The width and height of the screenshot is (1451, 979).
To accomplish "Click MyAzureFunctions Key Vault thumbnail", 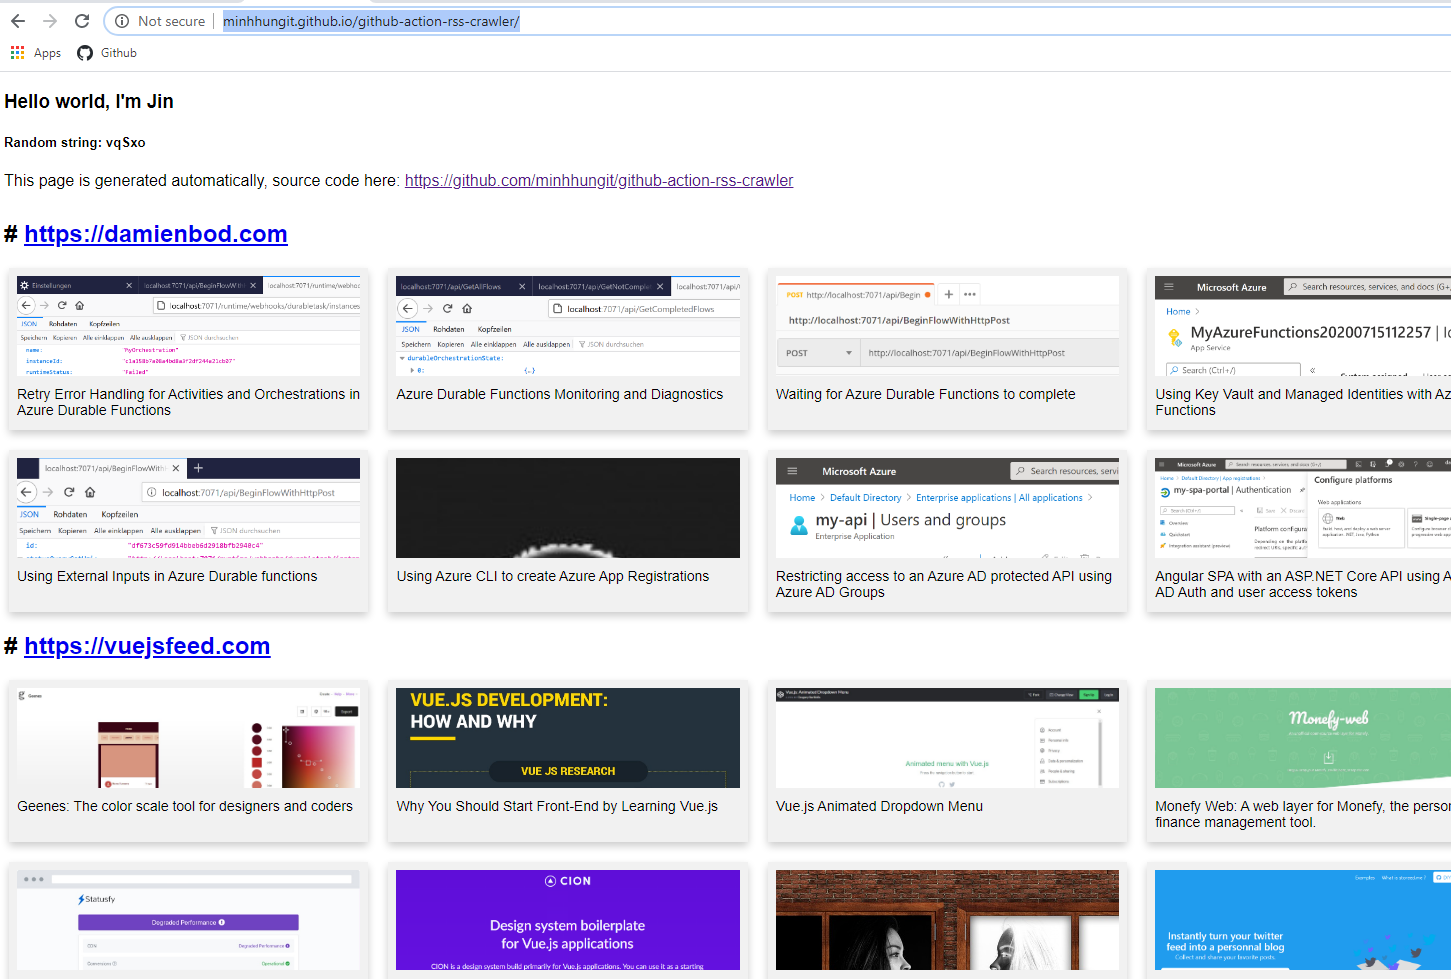I will 1303,326.
